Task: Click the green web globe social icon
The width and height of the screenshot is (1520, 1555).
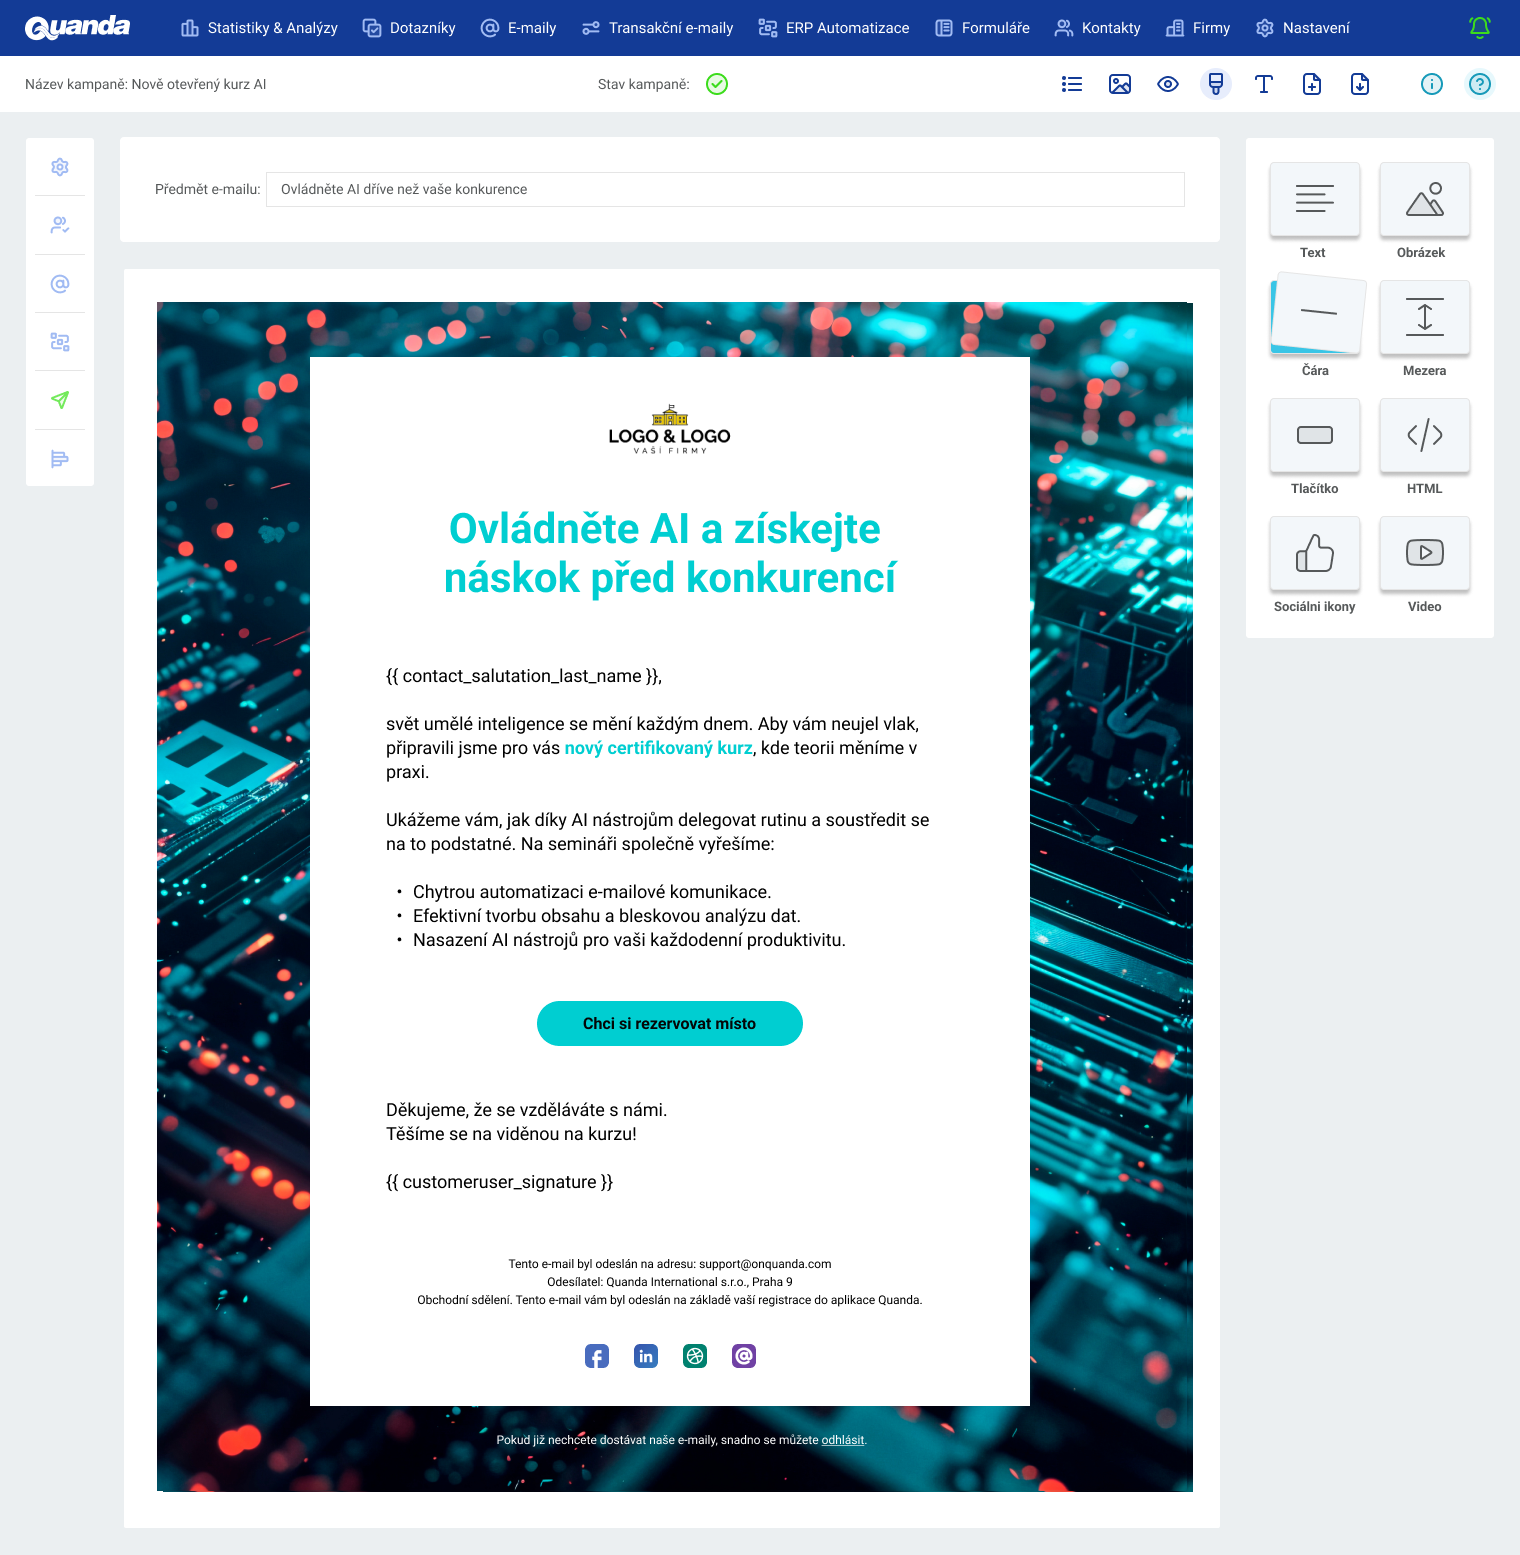Action: [x=695, y=1356]
